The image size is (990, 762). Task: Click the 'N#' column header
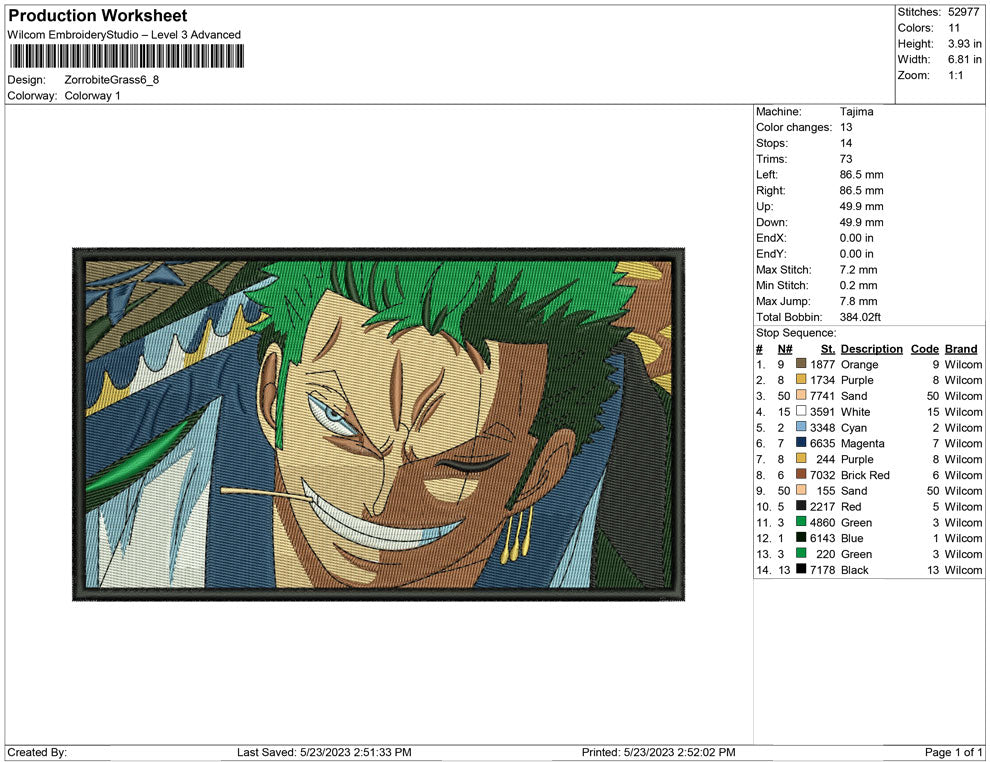(x=785, y=348)
